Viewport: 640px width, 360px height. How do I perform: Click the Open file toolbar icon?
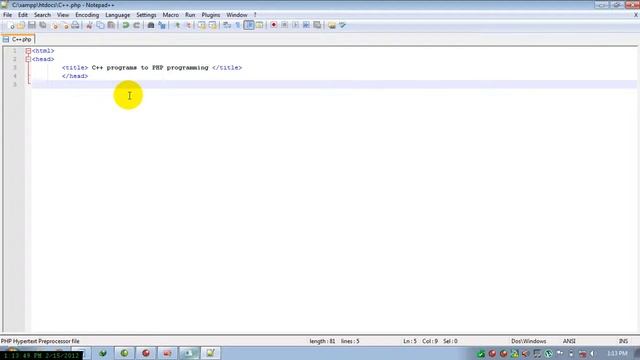21,25
